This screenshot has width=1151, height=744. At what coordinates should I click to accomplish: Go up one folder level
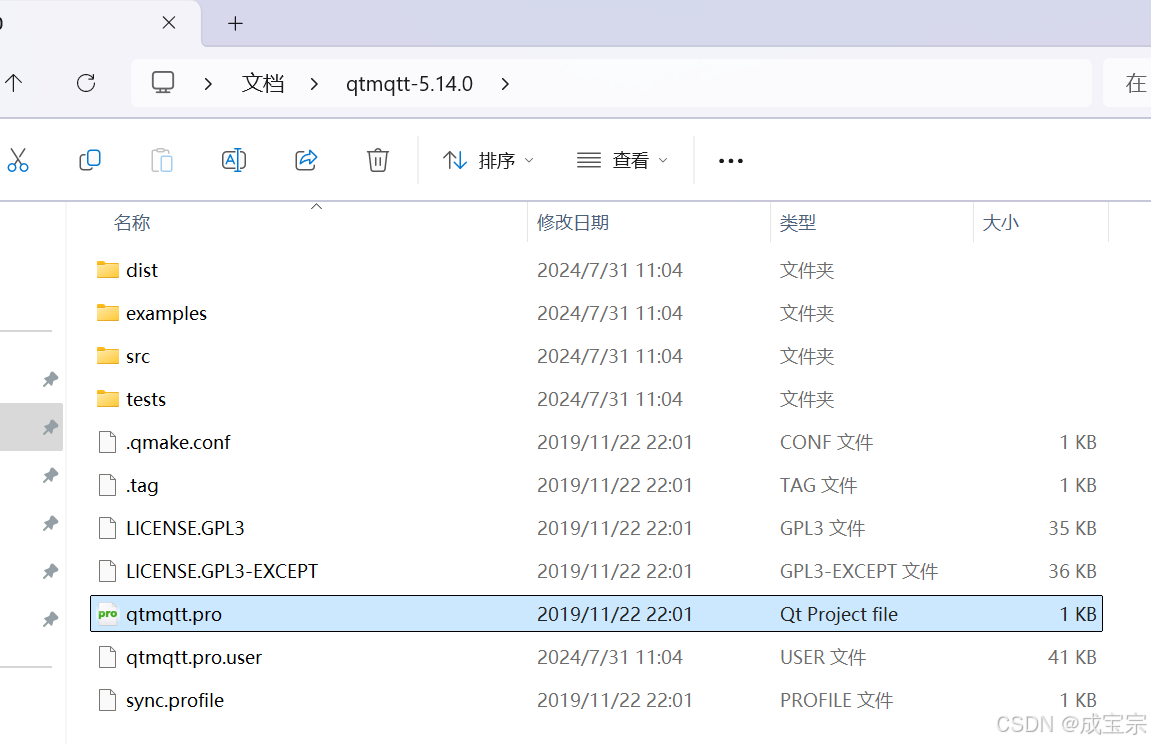tap(13, 83)
